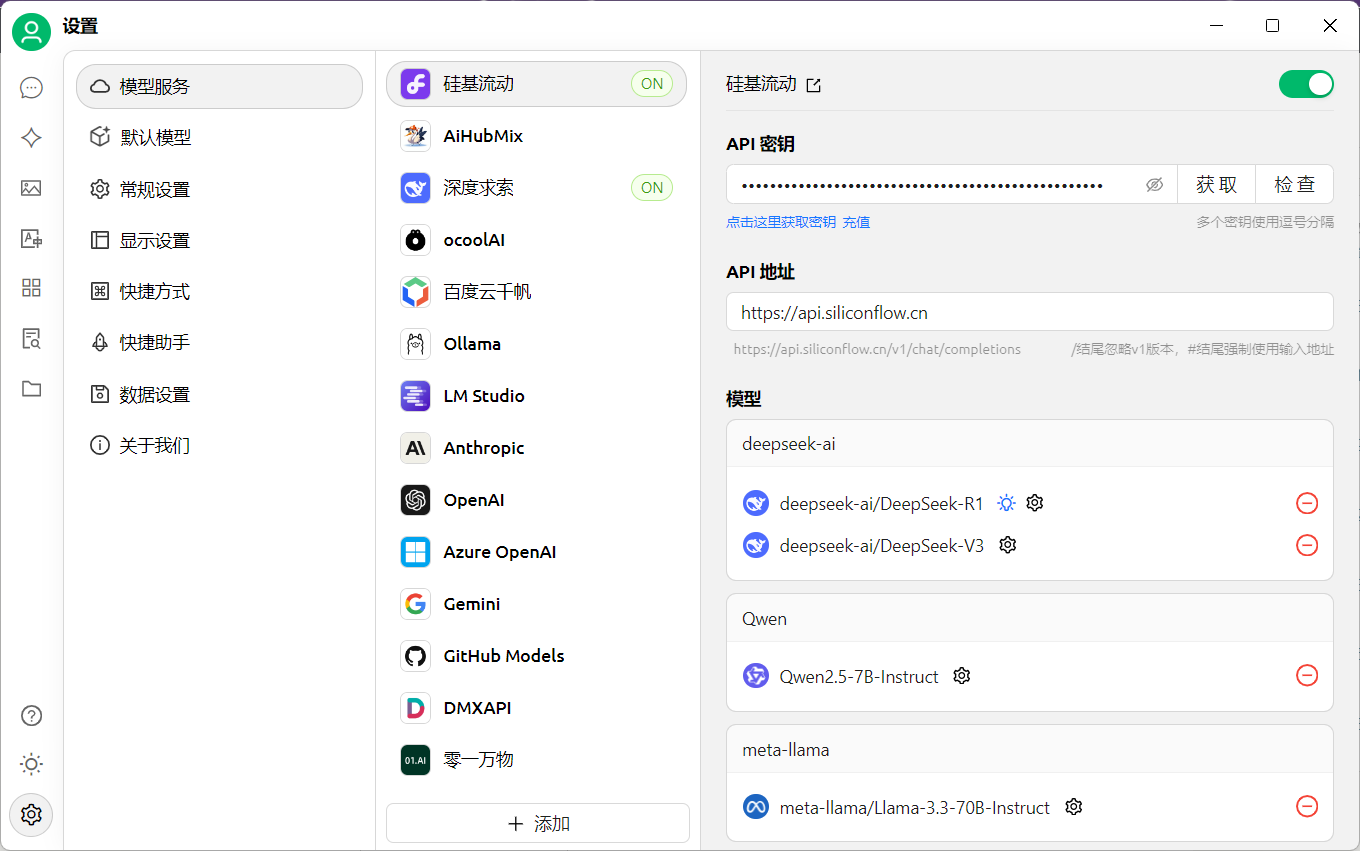This screenshot has width=1360, height=851.
Task: Open the 硅基流动 external link icon
Action: 814,85
